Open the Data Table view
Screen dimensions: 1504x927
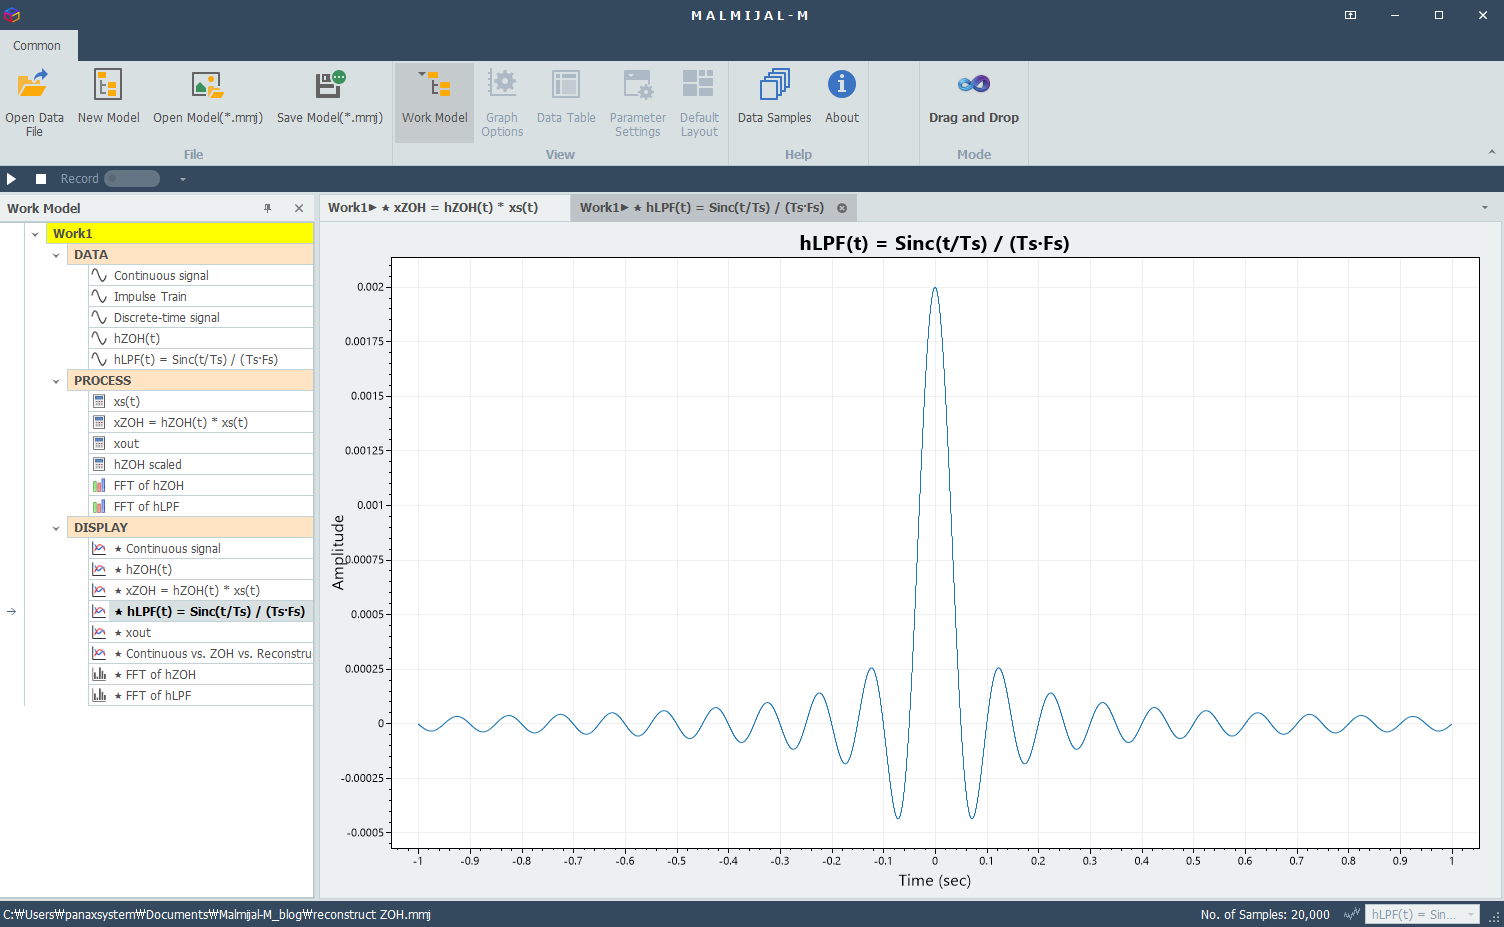[x=566, y=98]
